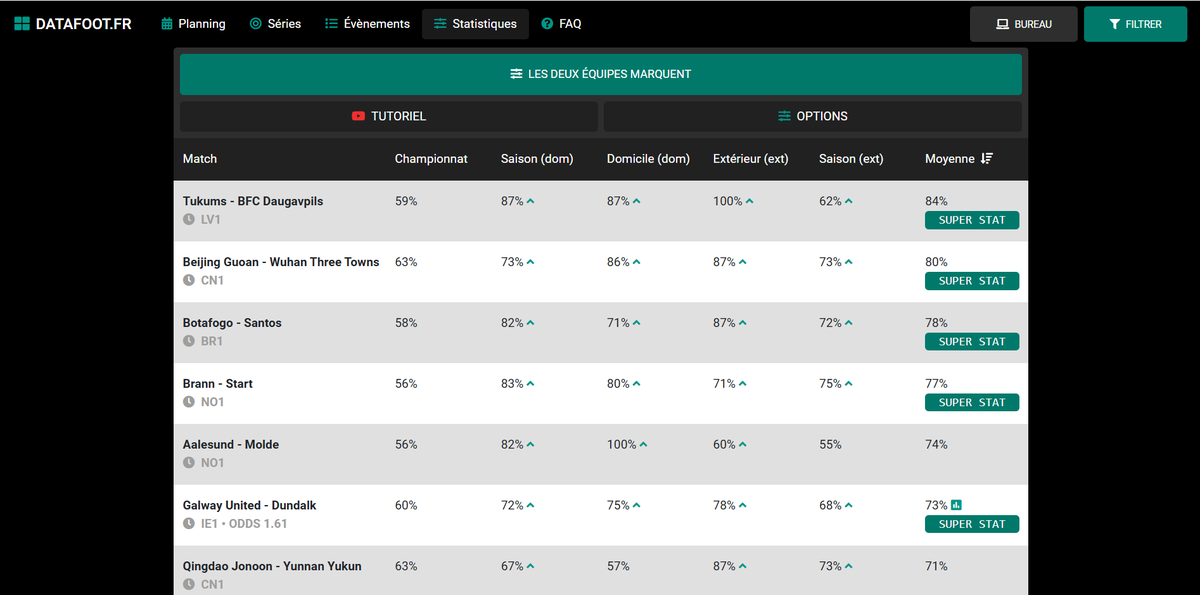Image resolution: width=1200 pixels, height=595 pixels.
Task: Open the Tukums - BFC Daugavpils match
Action: (253, 201)
